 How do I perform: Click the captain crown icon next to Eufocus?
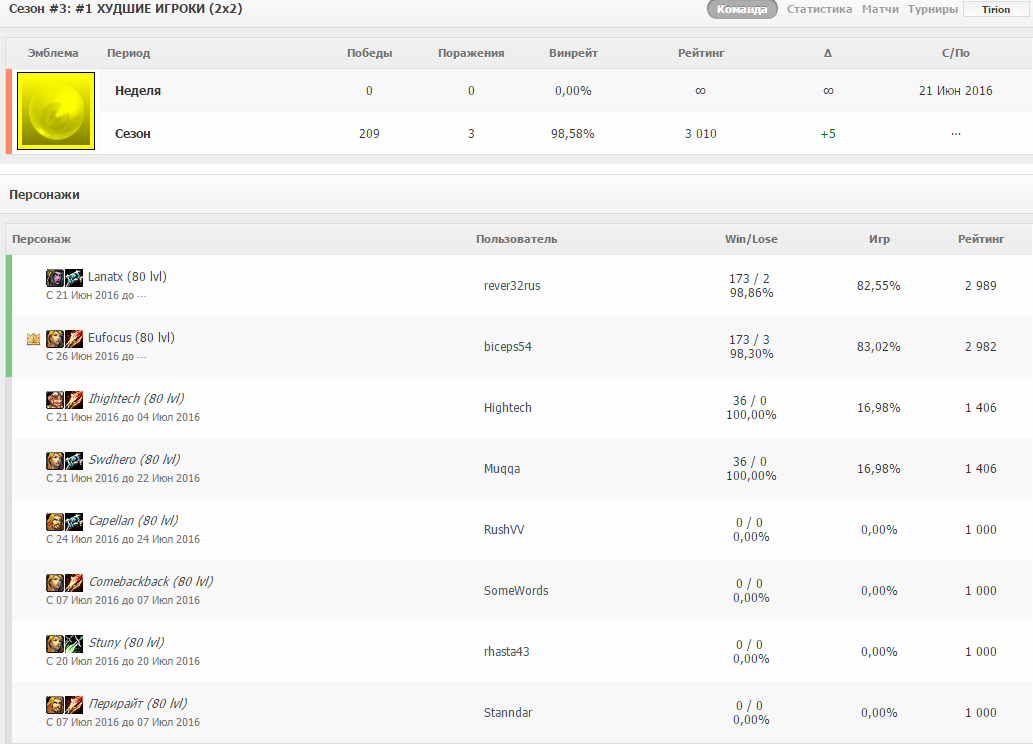(x=34, y=339)
